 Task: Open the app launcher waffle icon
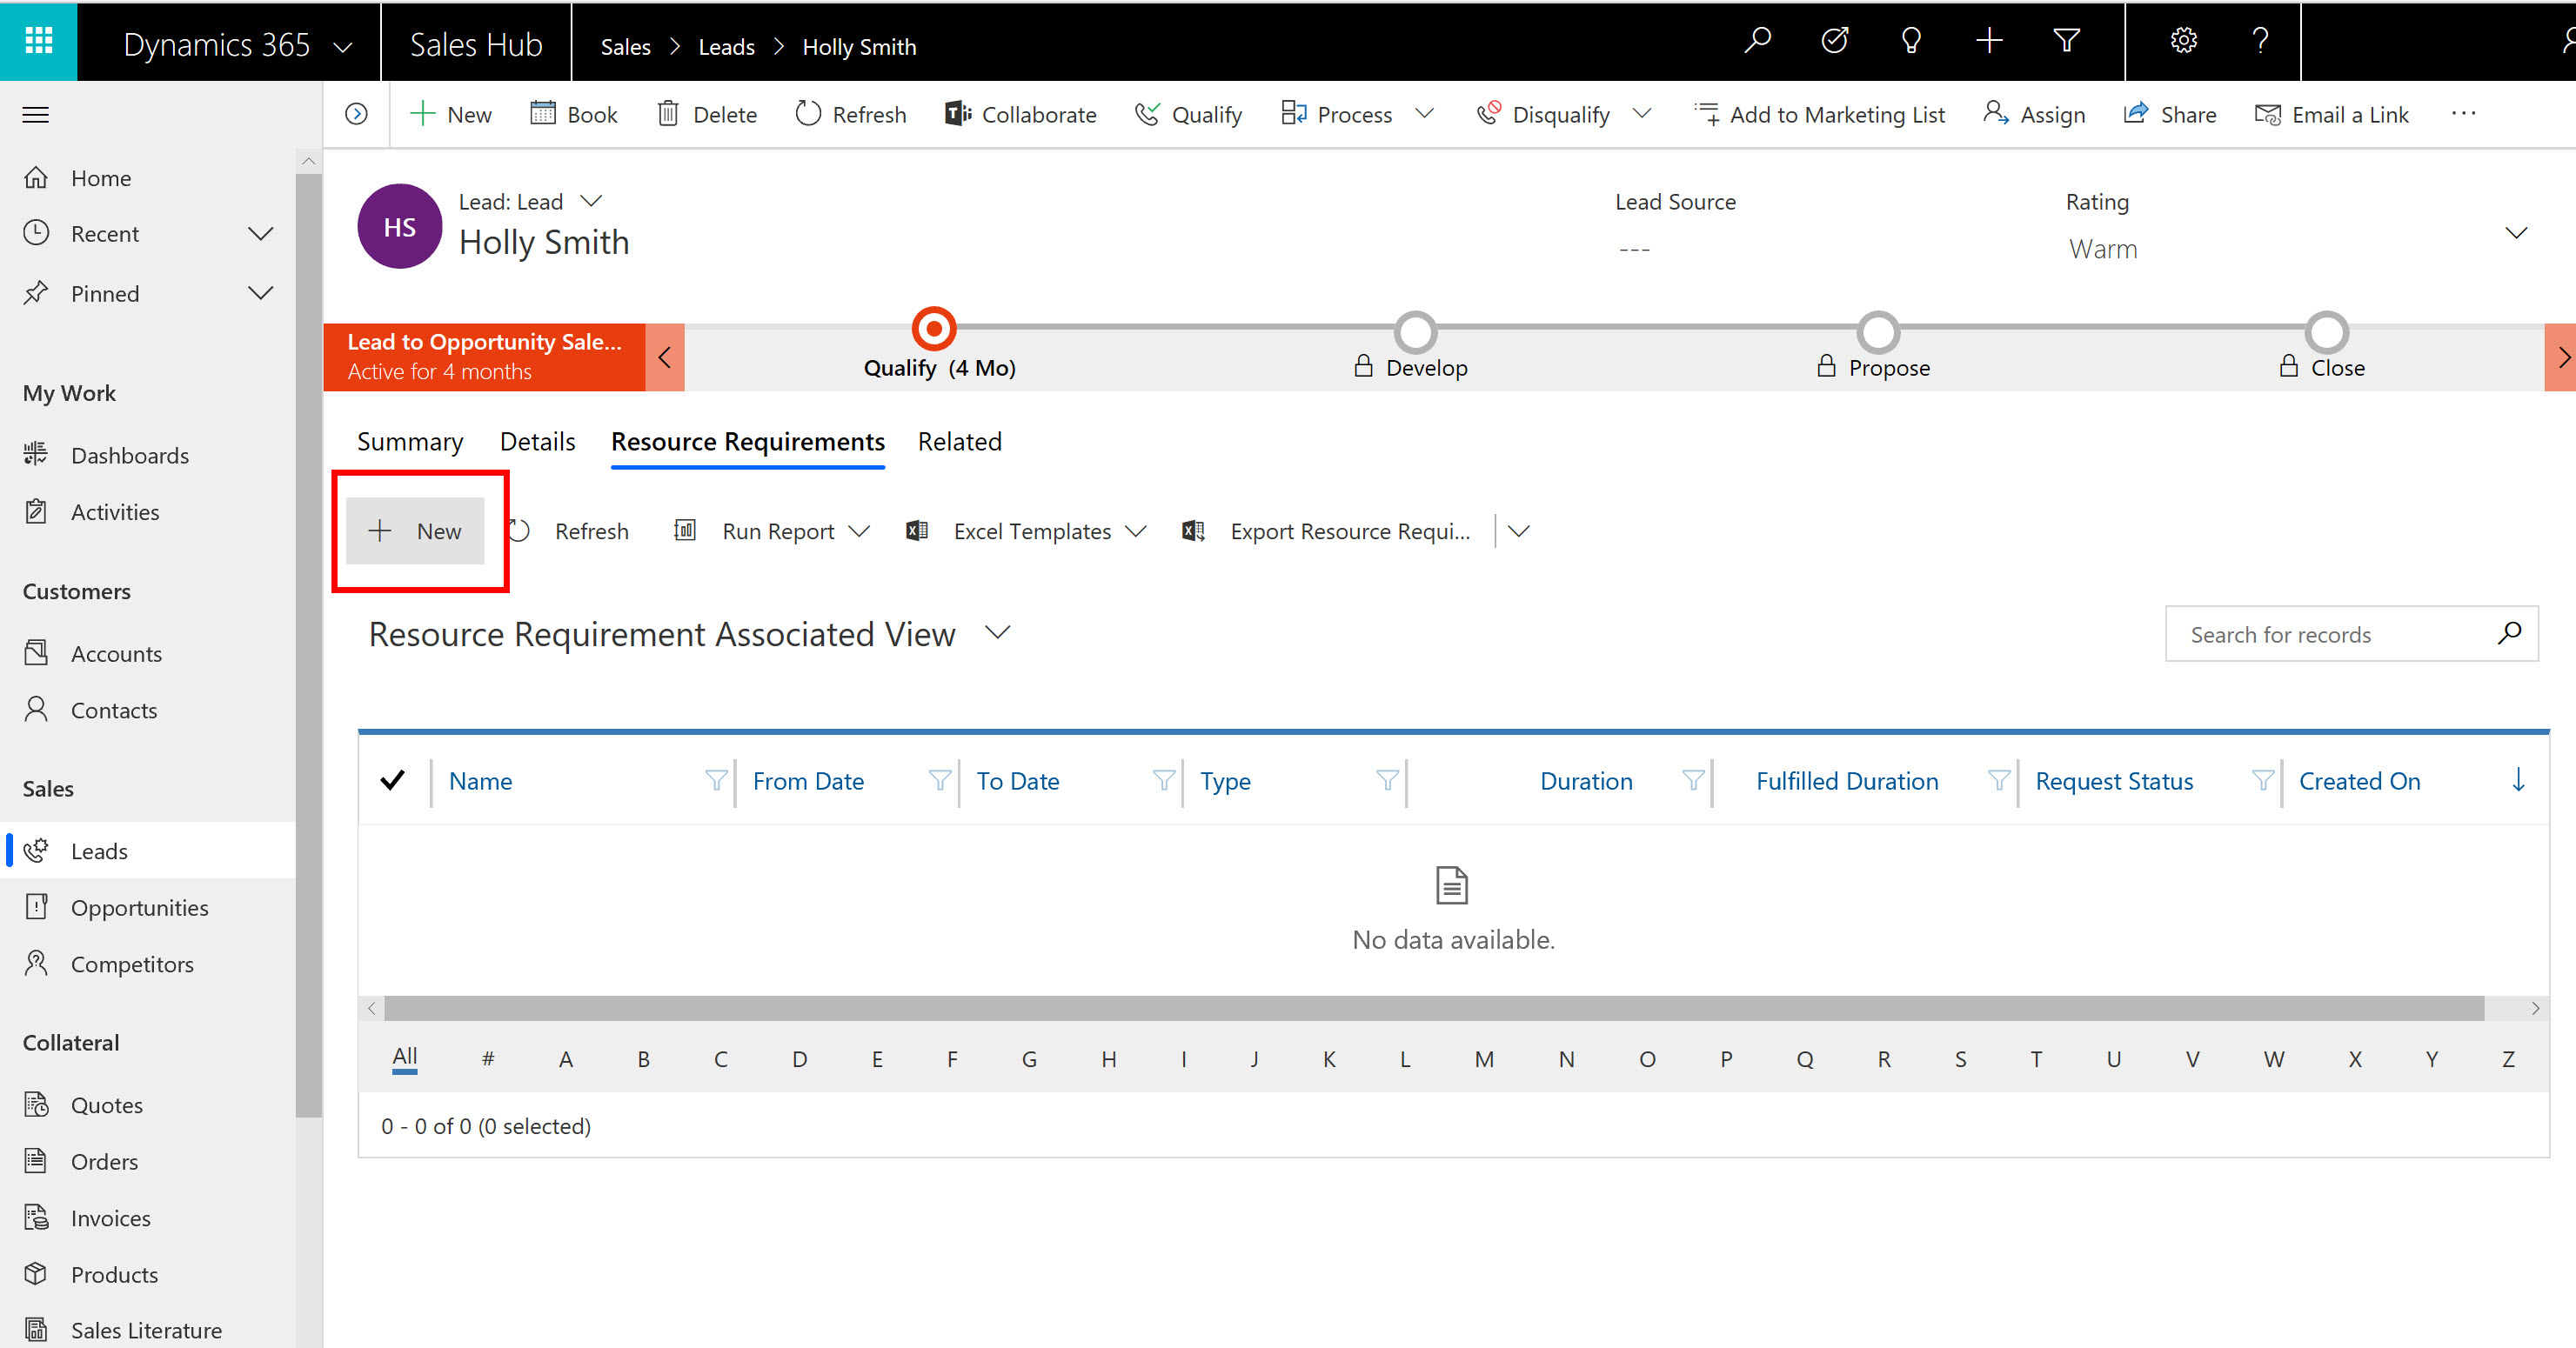38,41
